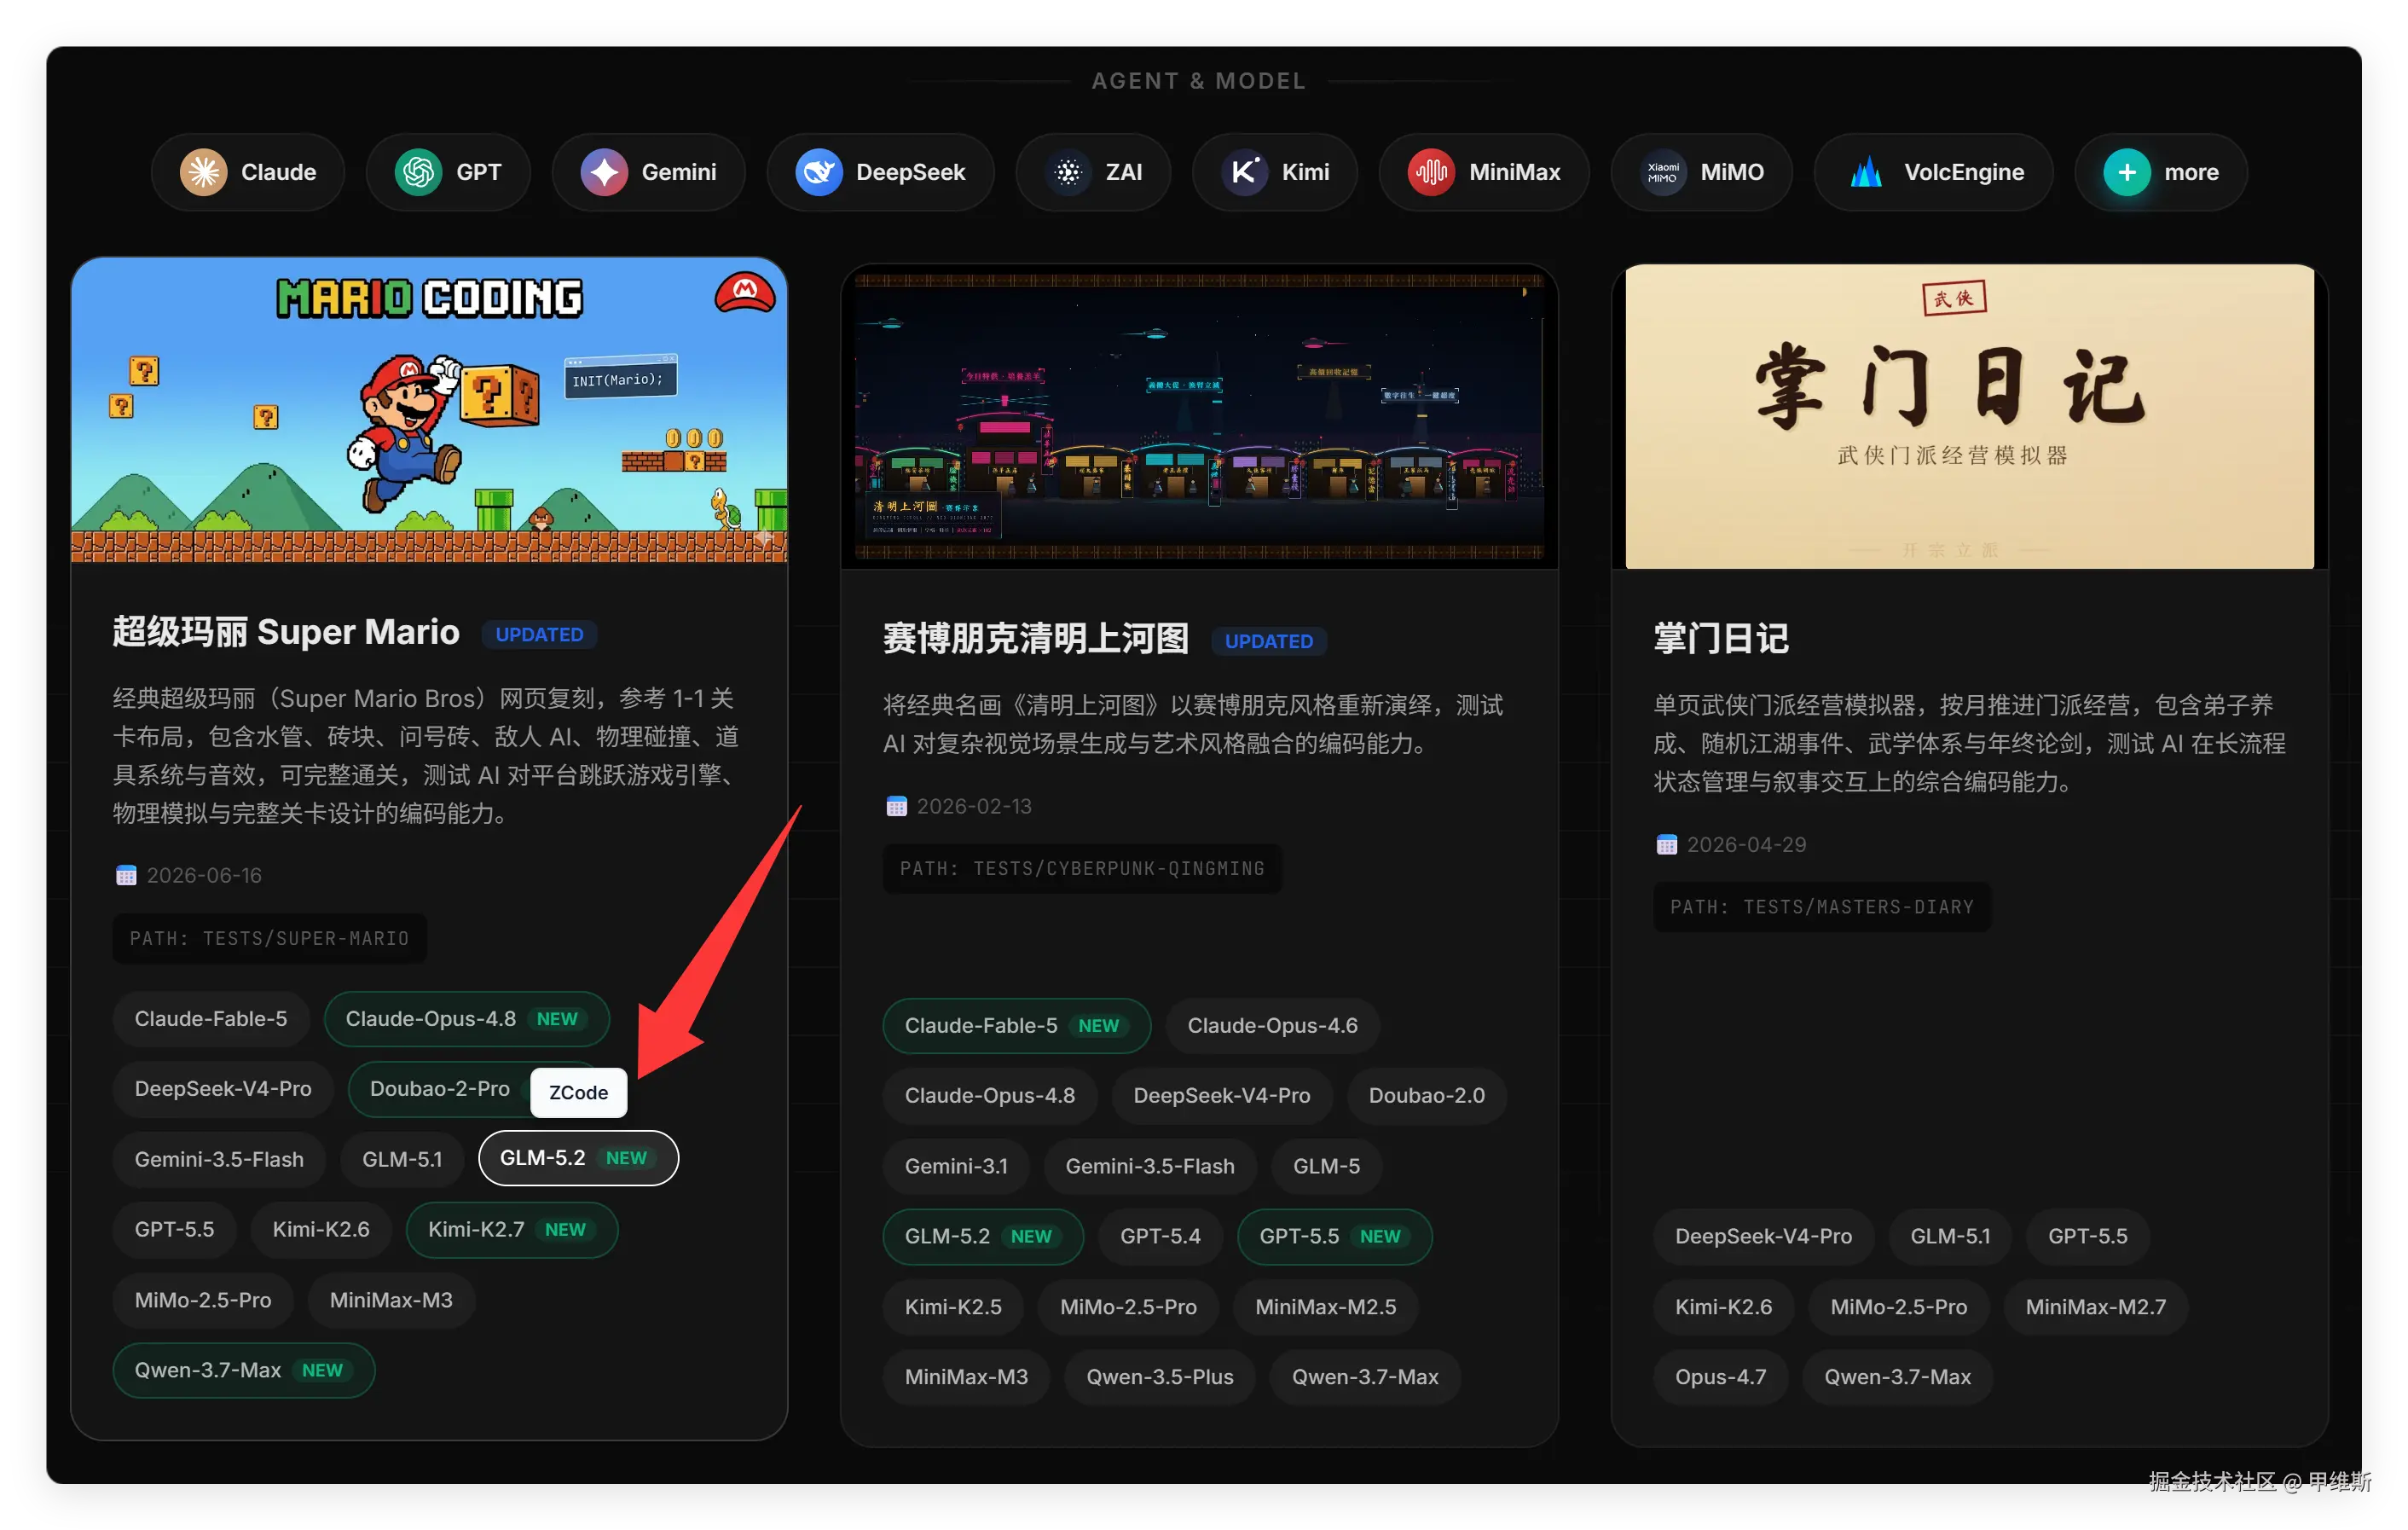
Task: Select the MiniMax-M2.5 tag
Action: (1326, 1307)
